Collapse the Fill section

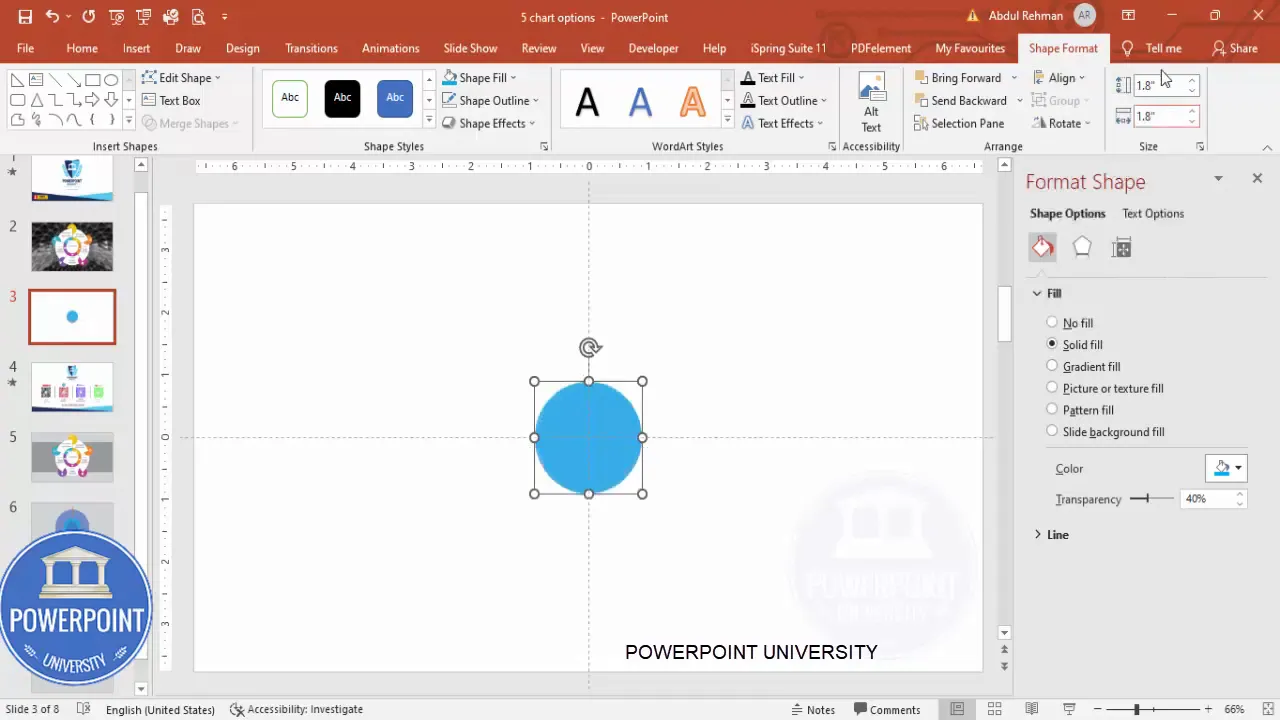pyautogui.click(x=1047, y=293)
